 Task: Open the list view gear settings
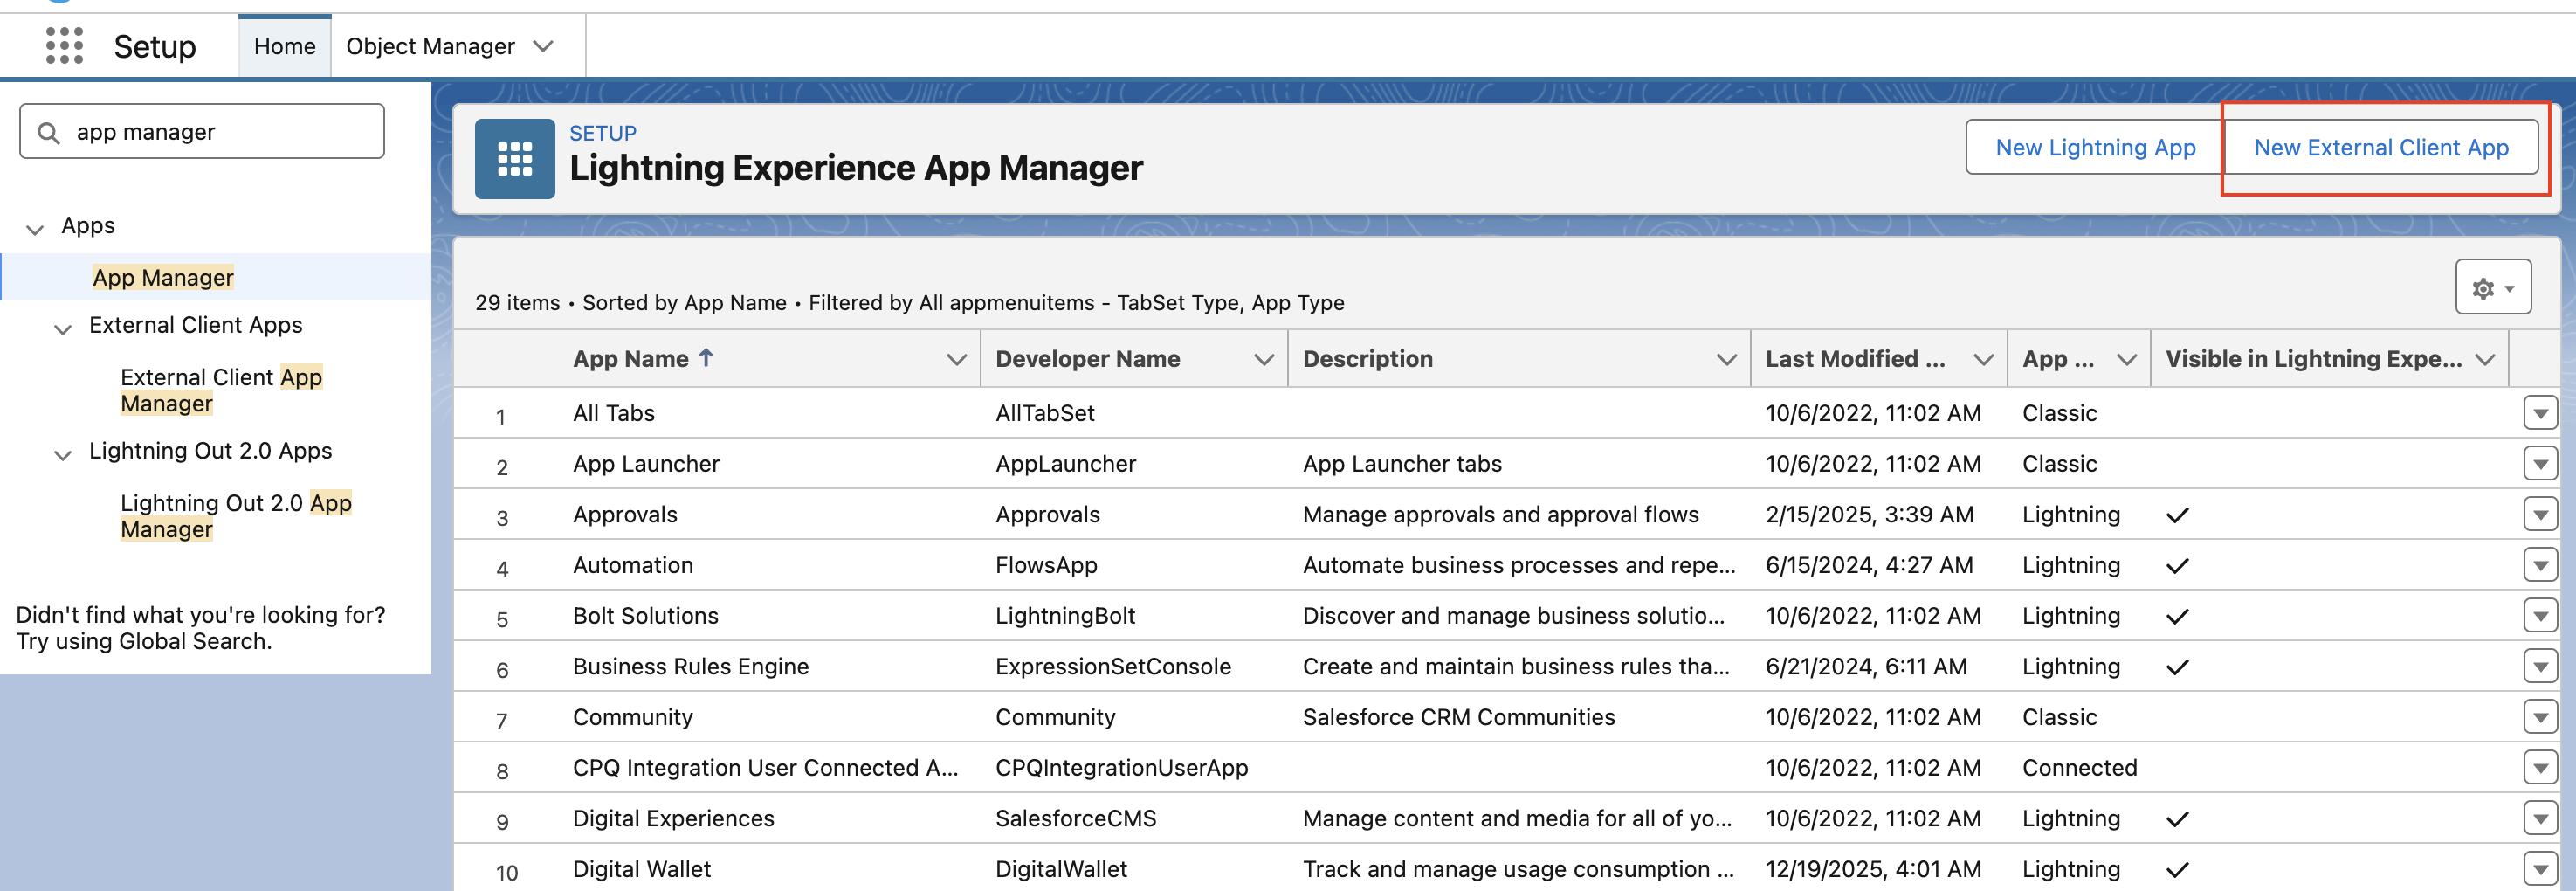pyautogui.click(x=2492, y=288)
